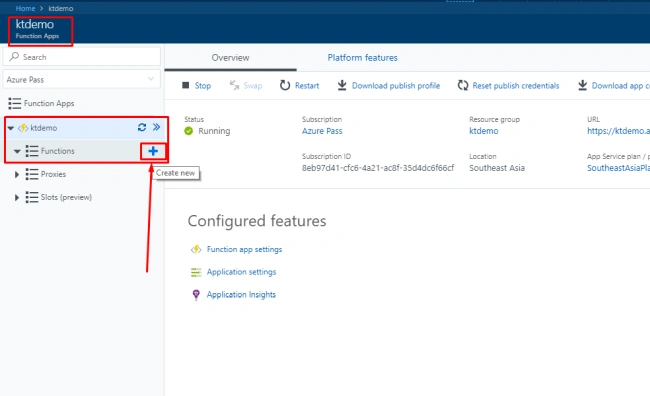Open the https://ktdemo URL link
Viewport: 650px width, 396px height.
[x=618, y=131]
